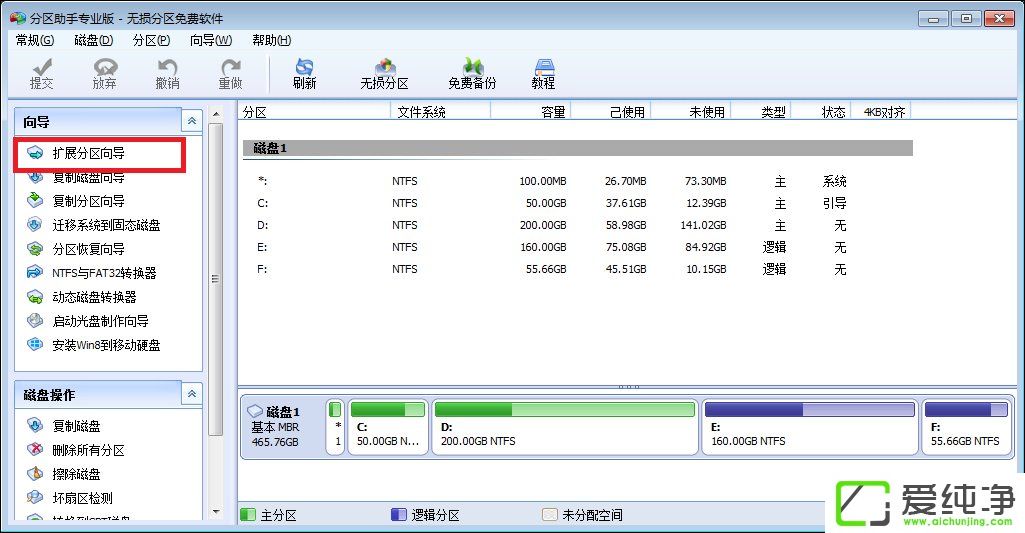Screen dimensions: 1025x533
Task: Click the 重做 (redo) toolbar icon
Action: tap(230, 74)
